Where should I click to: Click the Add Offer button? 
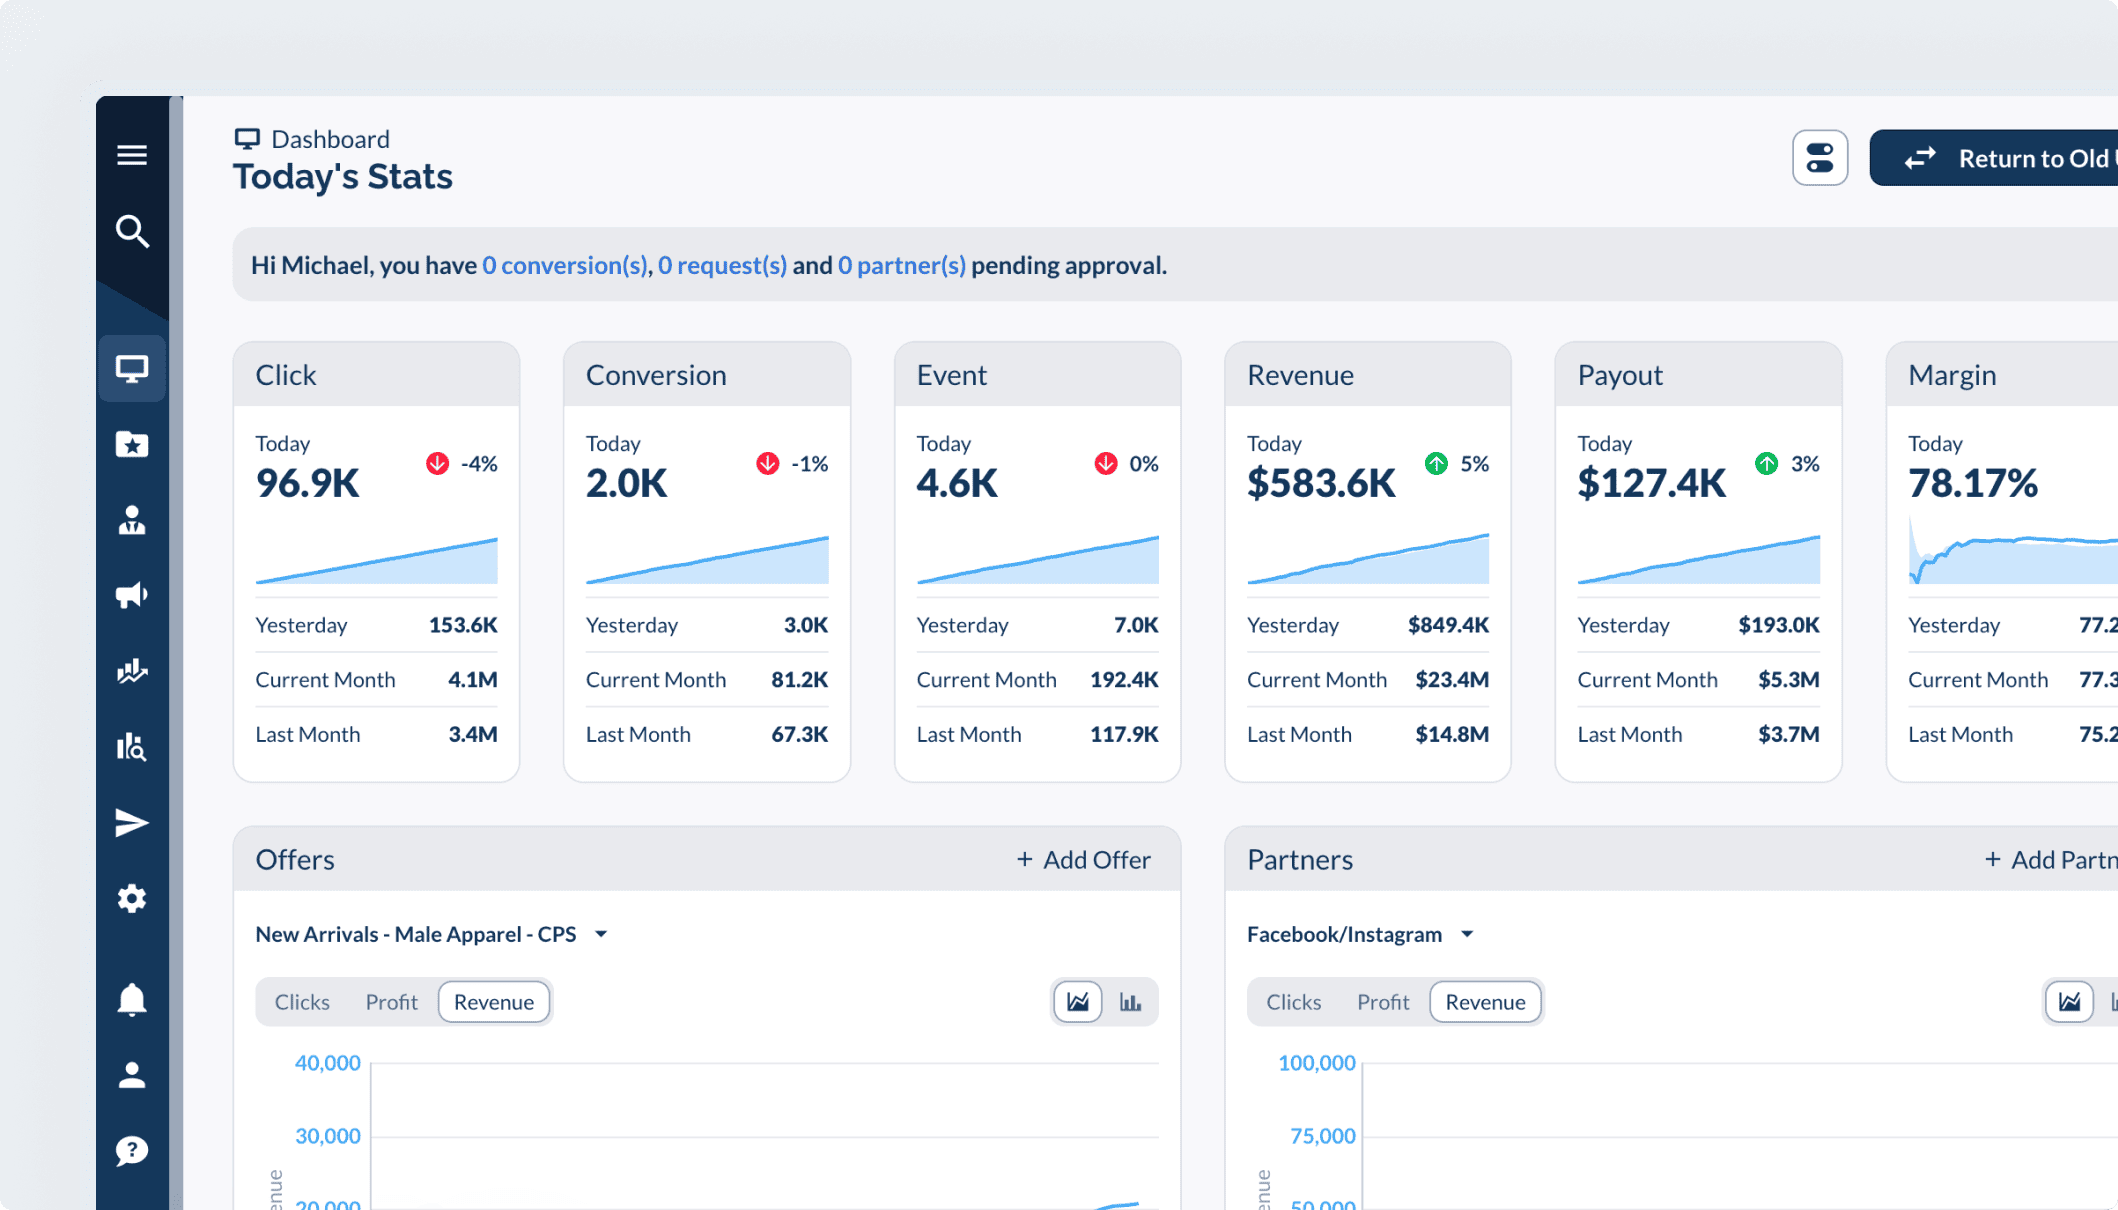coord(1084,860)
